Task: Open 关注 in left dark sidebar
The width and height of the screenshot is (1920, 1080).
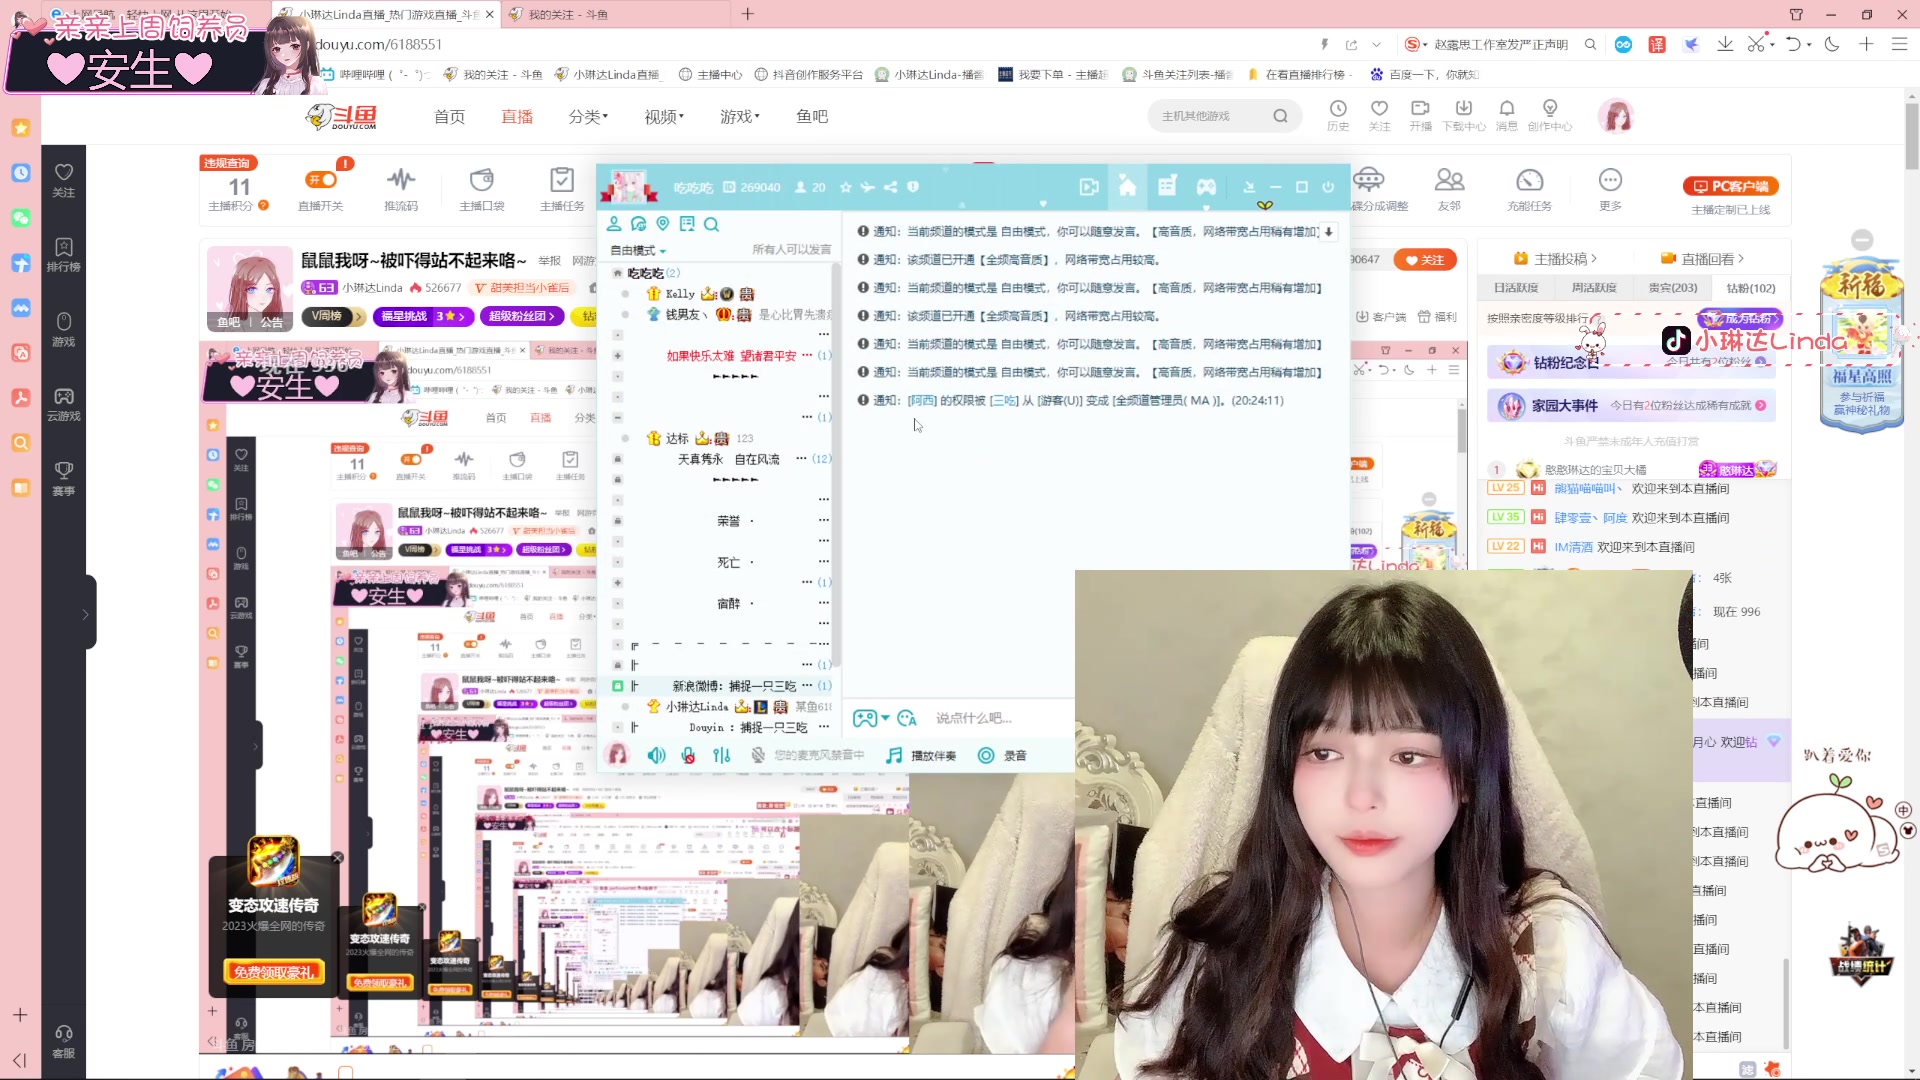Action: (64, 180)
